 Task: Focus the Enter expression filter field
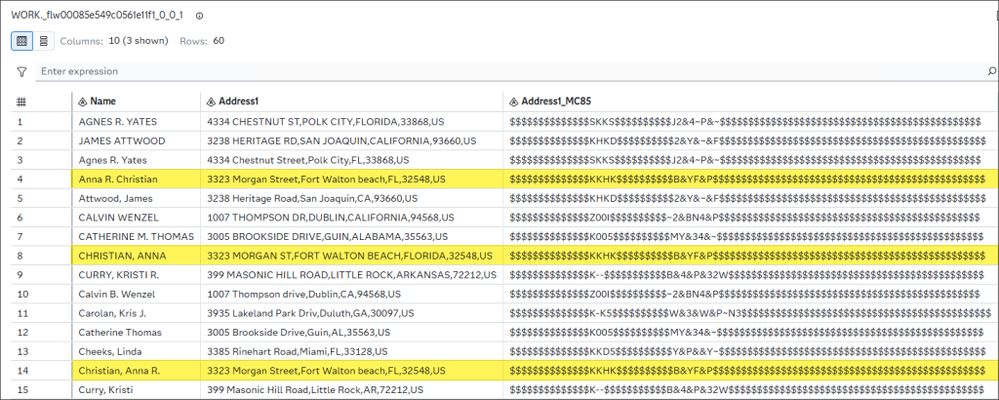510,71
